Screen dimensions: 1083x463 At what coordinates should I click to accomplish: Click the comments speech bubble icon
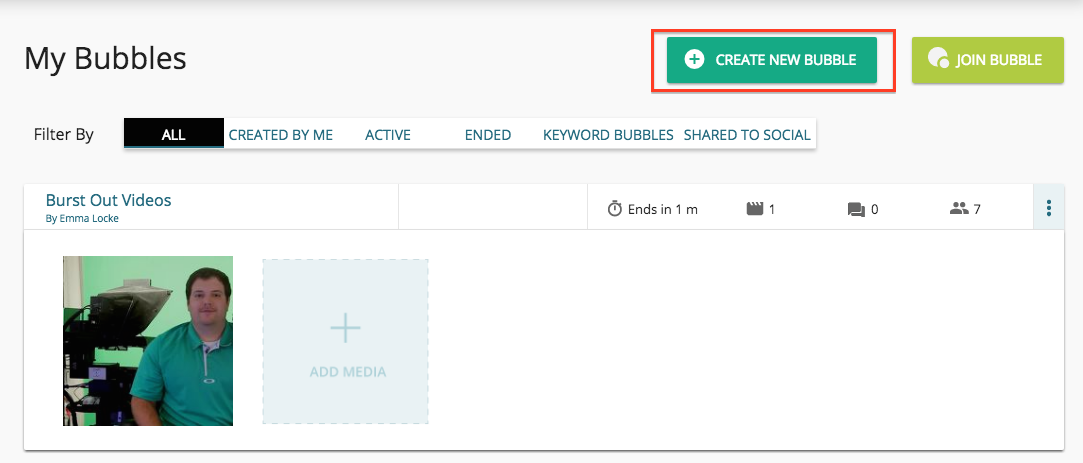click(x=855, y=209)
